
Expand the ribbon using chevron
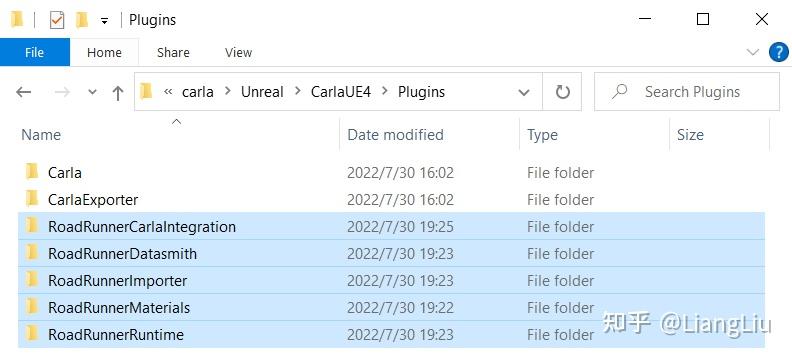tap(753, 52)
